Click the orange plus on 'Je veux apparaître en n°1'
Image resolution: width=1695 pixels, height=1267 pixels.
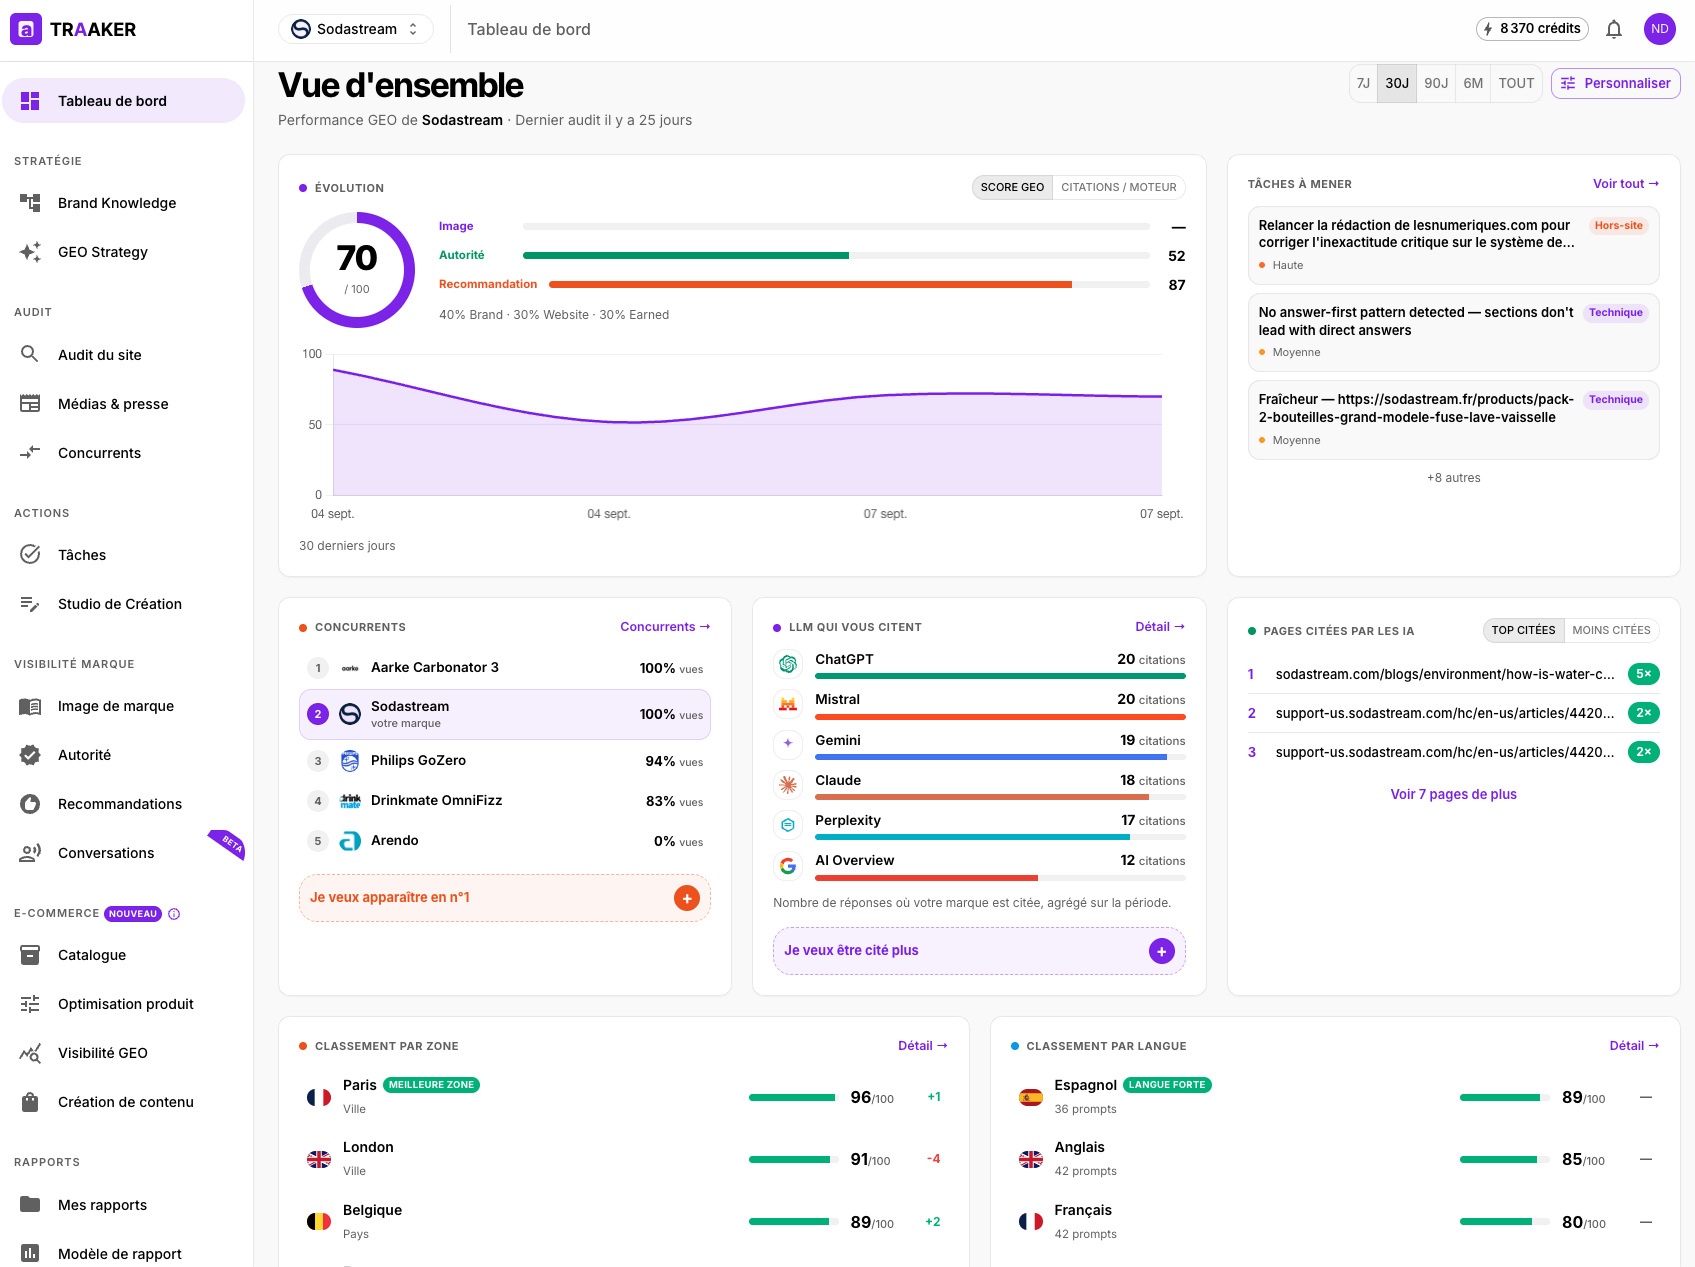point(687,898)
